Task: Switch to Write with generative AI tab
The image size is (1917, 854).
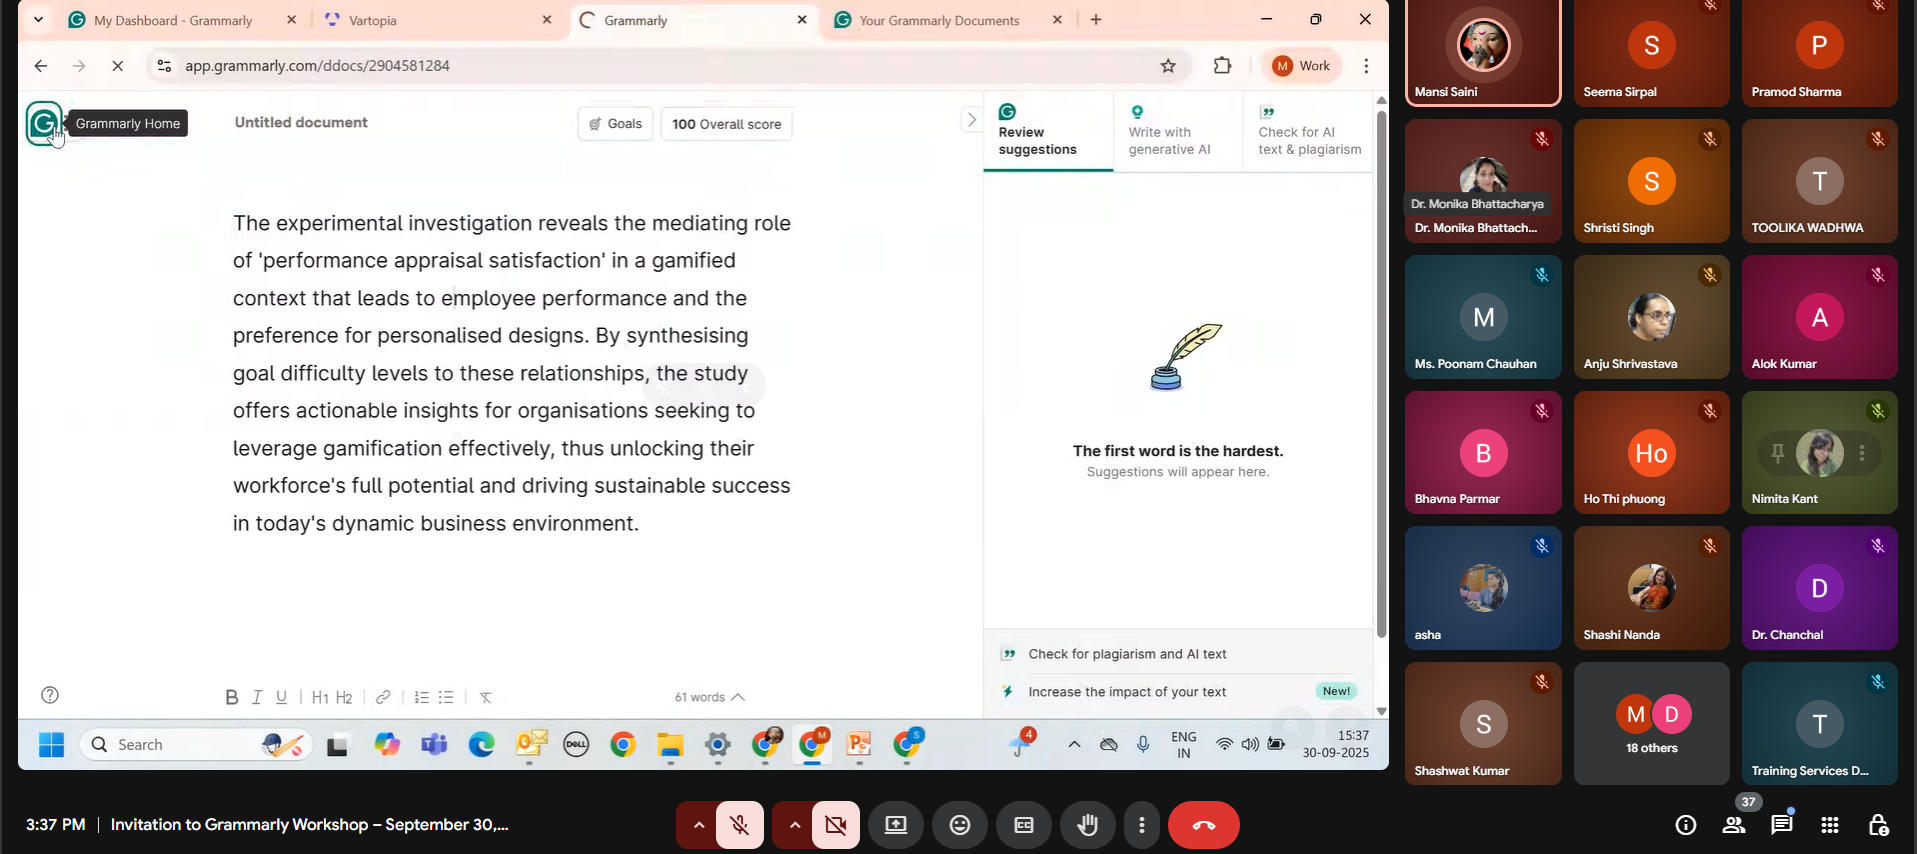Action: point(1170,132)
